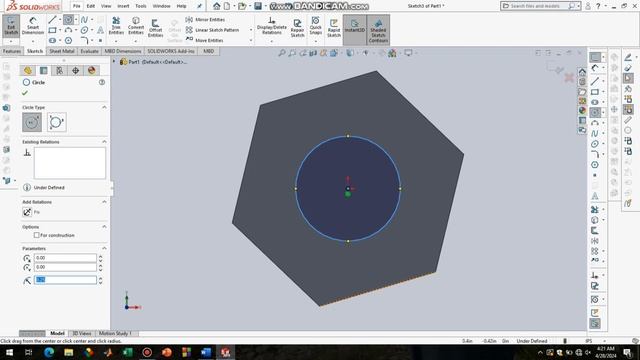Collapse the Existing Relations section
Image resolution: width=640 pixels, height=360 pixels.
point(104,142)
